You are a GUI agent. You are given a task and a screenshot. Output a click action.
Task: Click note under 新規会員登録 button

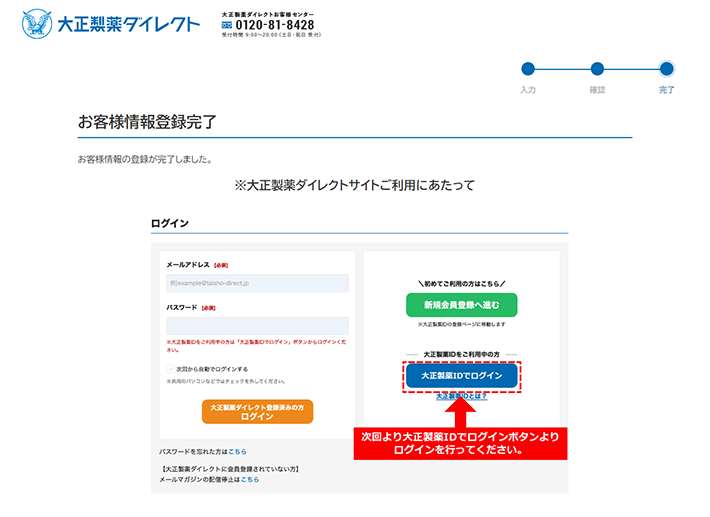click(x=461, y=325)
